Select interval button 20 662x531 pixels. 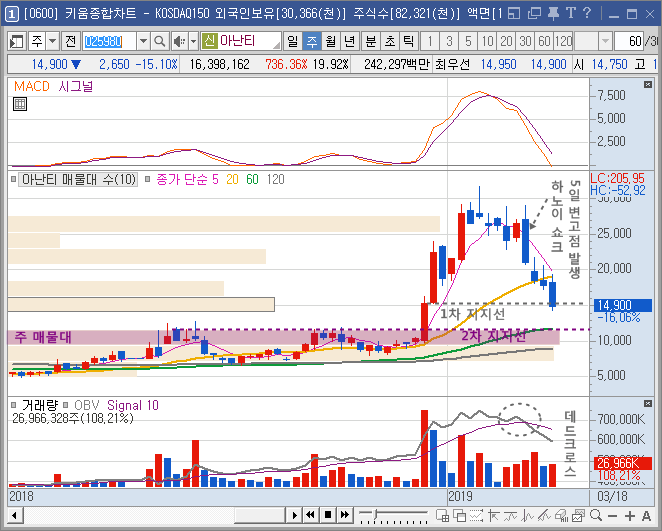(x=506, y=41)
